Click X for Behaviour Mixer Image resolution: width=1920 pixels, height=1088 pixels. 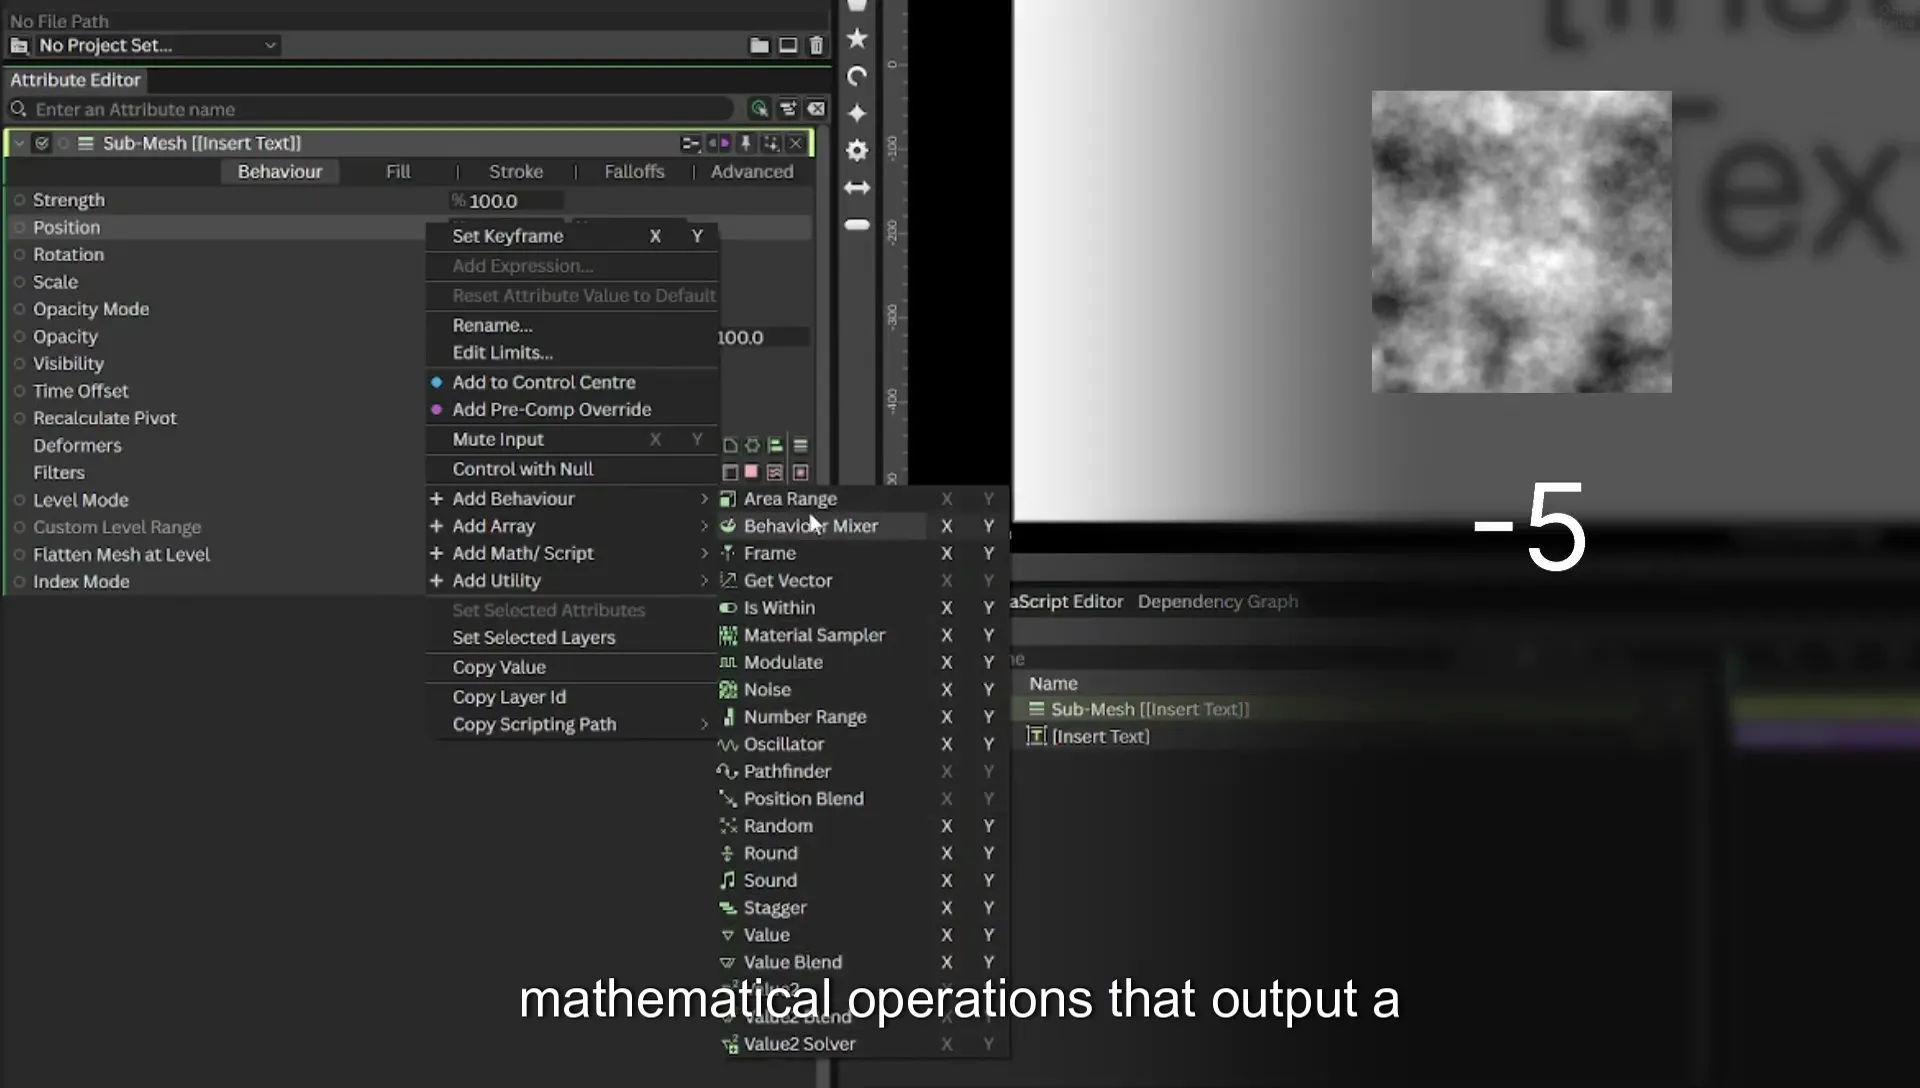(x=946, y=526)
